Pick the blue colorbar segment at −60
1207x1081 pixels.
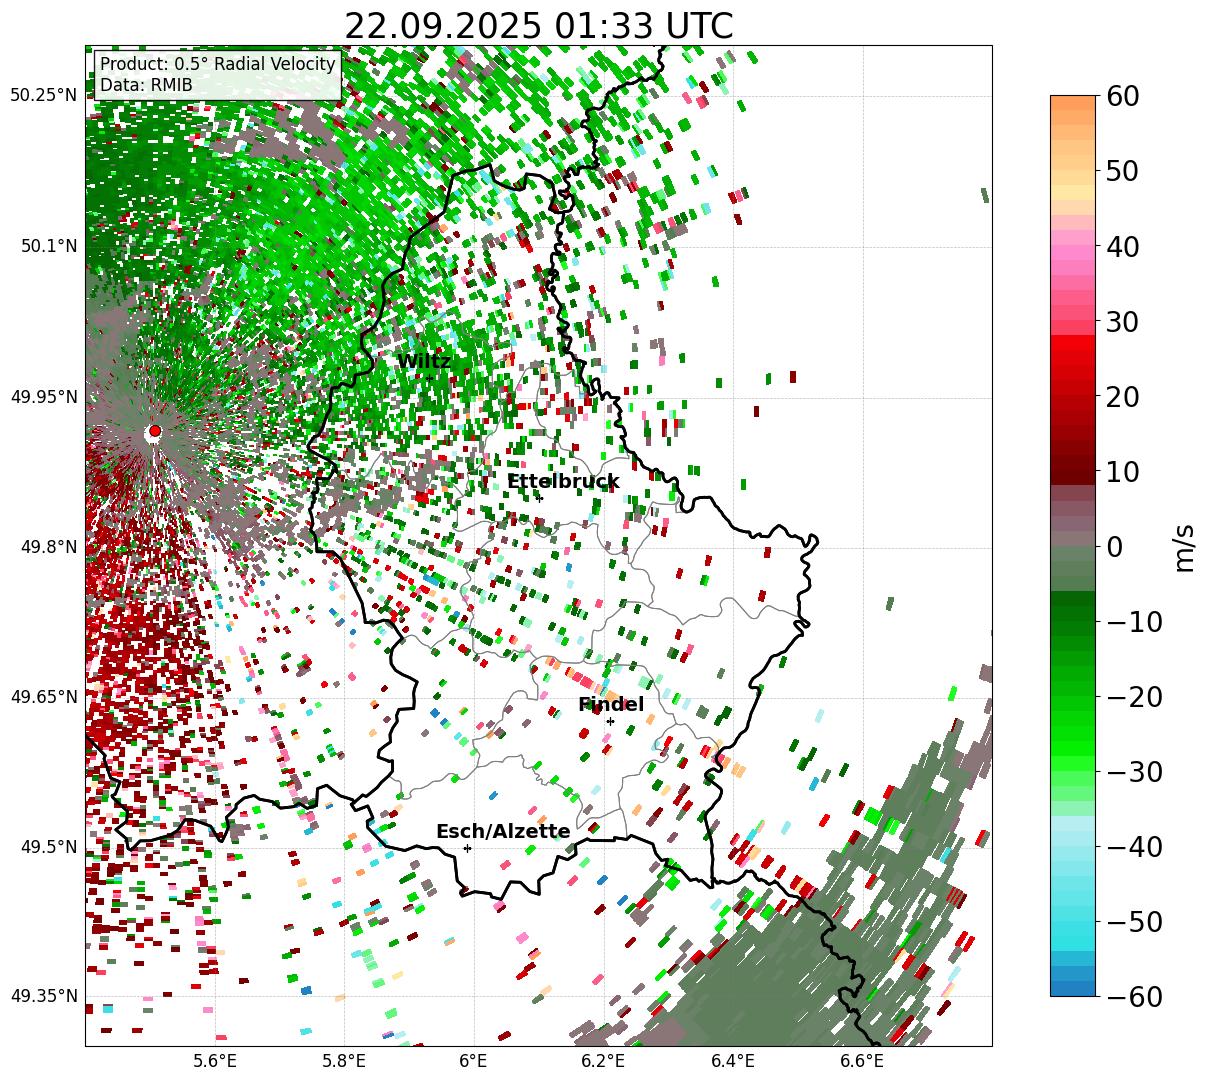coord(1073,988)
